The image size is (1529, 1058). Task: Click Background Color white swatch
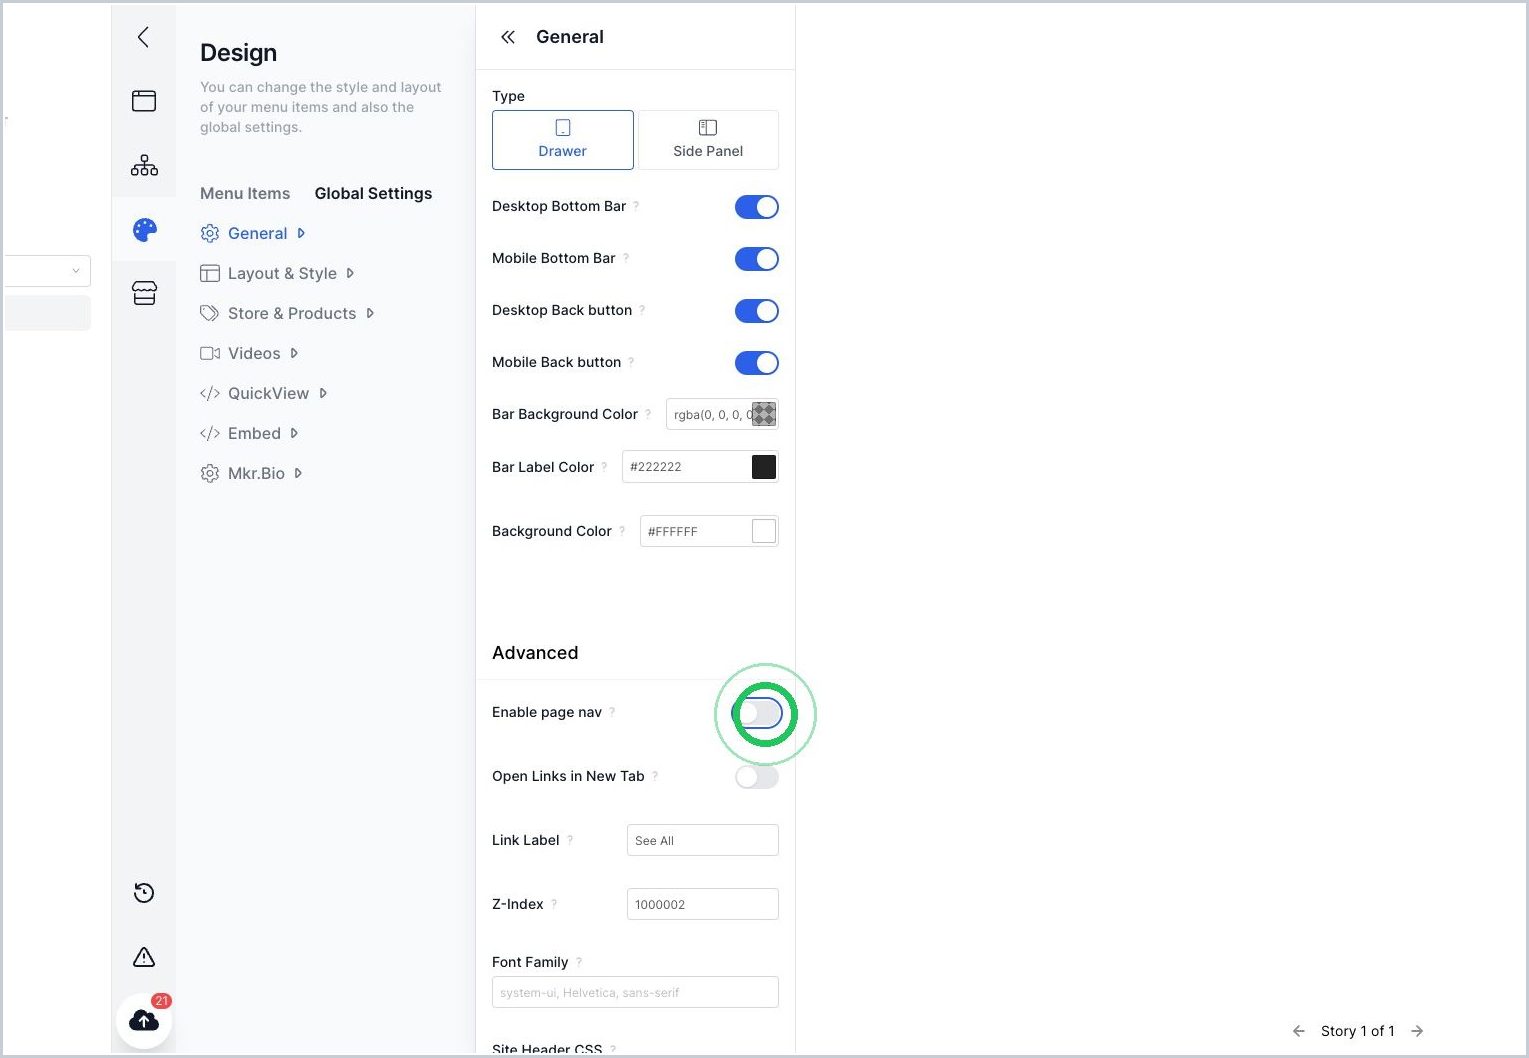click(764, 531)
